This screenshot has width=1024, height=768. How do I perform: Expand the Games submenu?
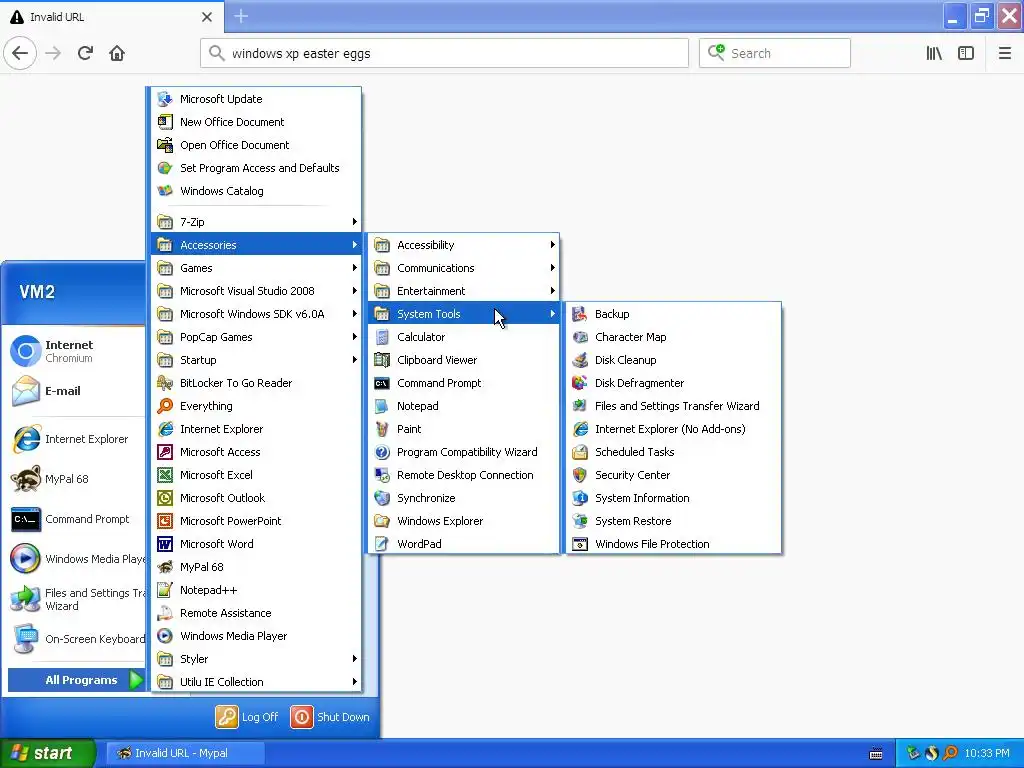256,268
